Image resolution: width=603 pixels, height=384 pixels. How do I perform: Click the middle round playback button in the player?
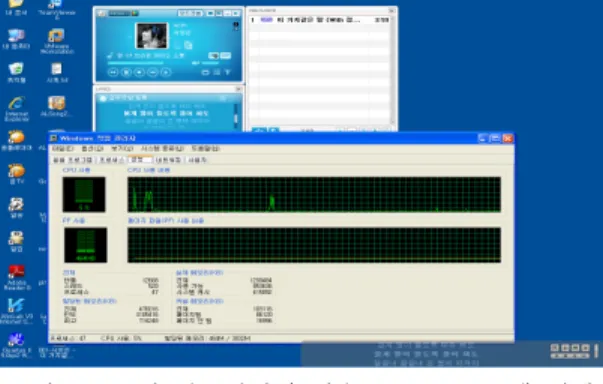tap(139, 72)
